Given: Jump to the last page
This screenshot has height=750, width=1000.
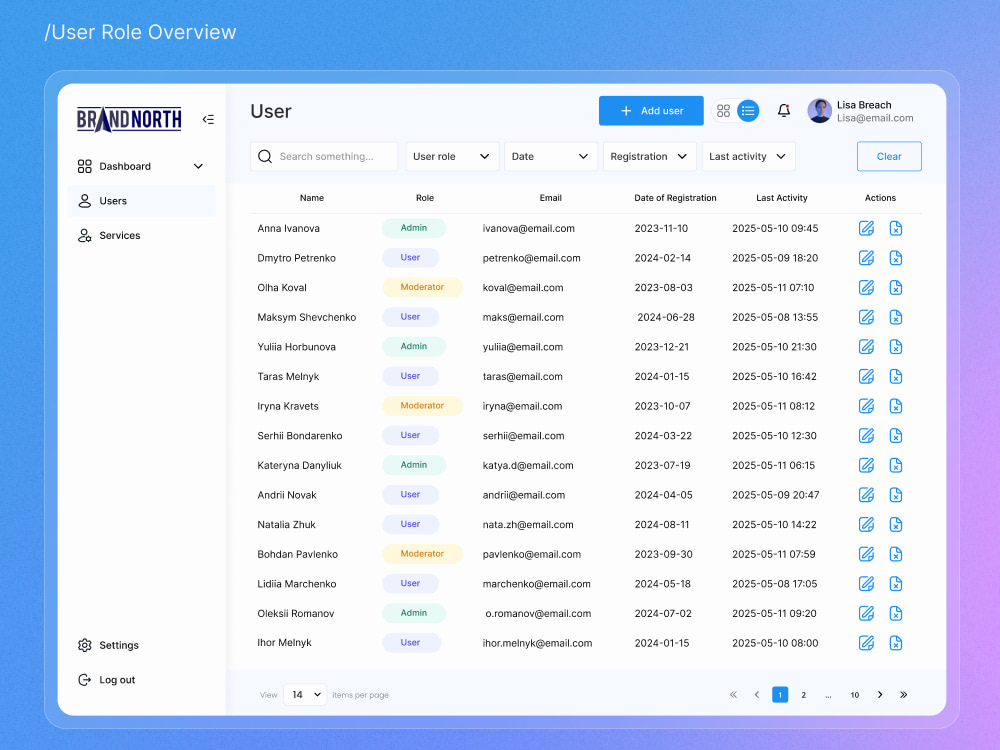Looking at the screenshot, I should (904, 695).
